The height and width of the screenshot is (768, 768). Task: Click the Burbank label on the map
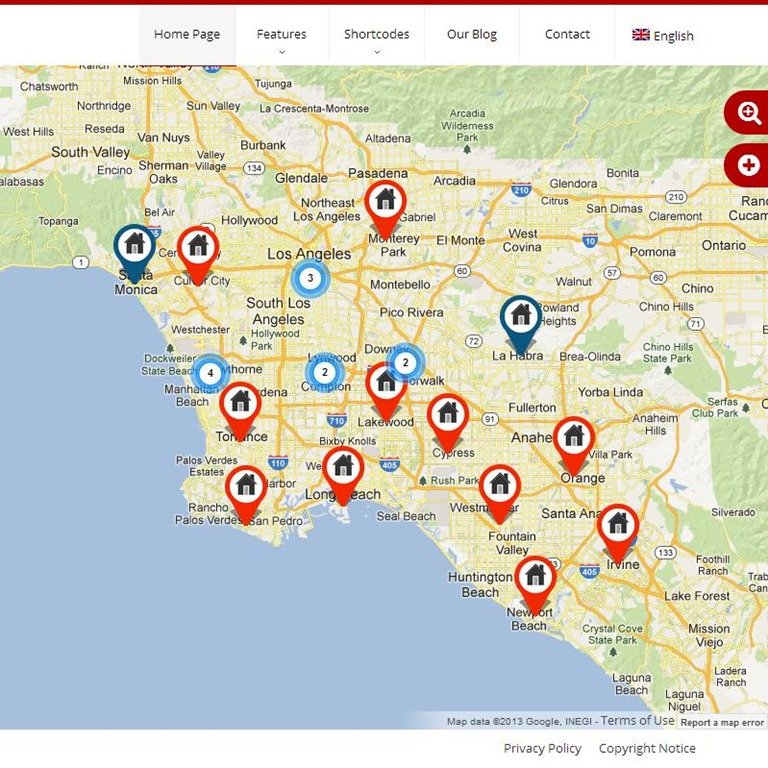pyautogui.click(x=263, y=145)
